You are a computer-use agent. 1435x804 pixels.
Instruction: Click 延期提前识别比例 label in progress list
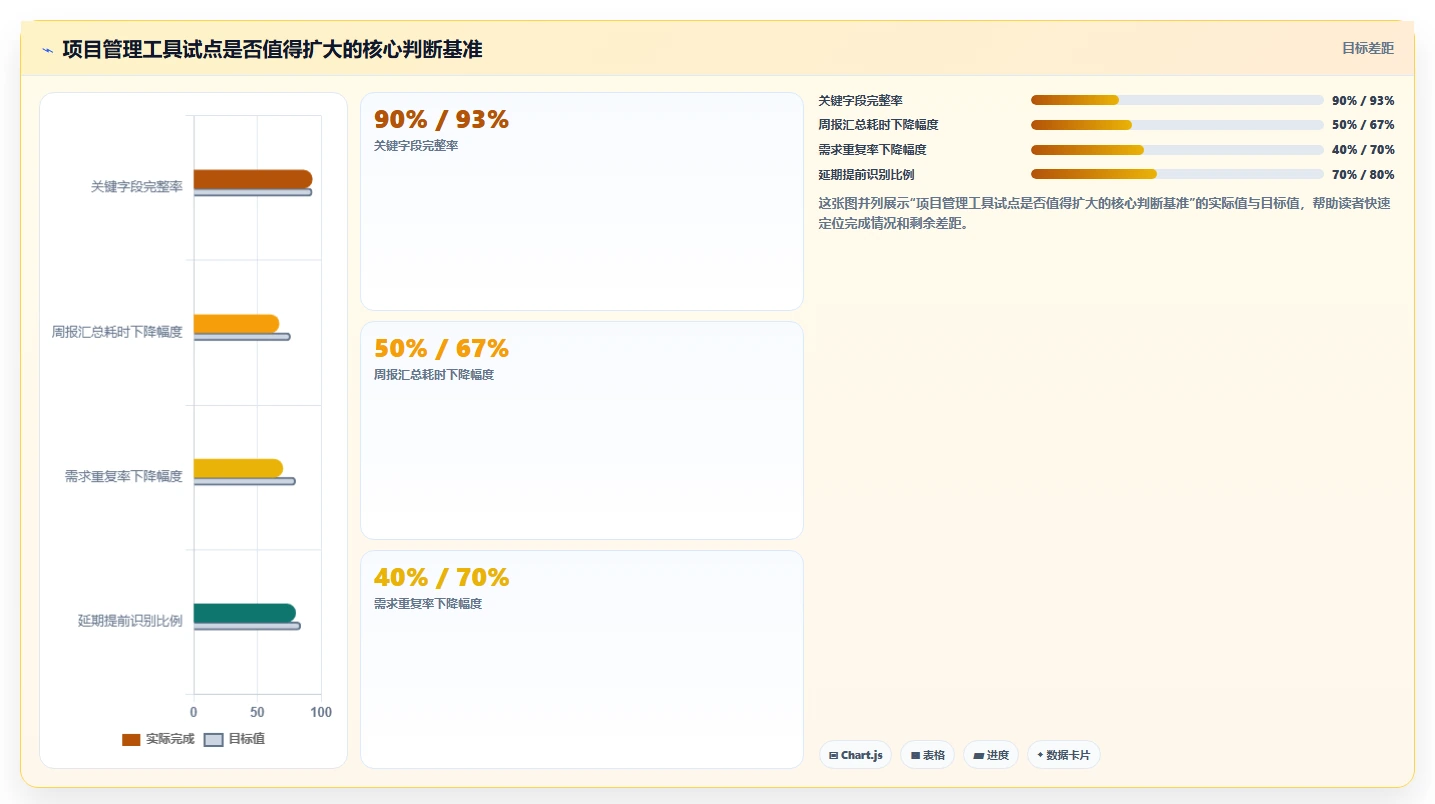click(x=866, y=175)
